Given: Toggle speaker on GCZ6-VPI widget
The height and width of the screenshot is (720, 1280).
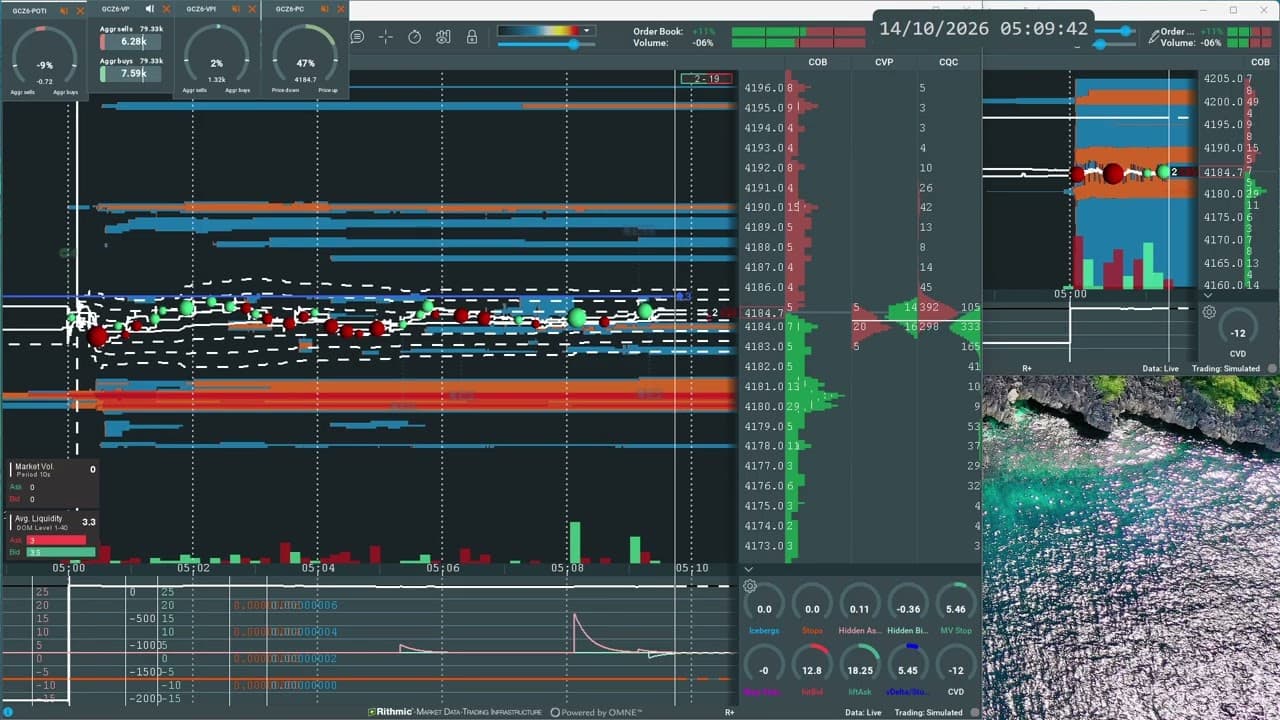Looking at the screenshot, I should tap(237, 9).
